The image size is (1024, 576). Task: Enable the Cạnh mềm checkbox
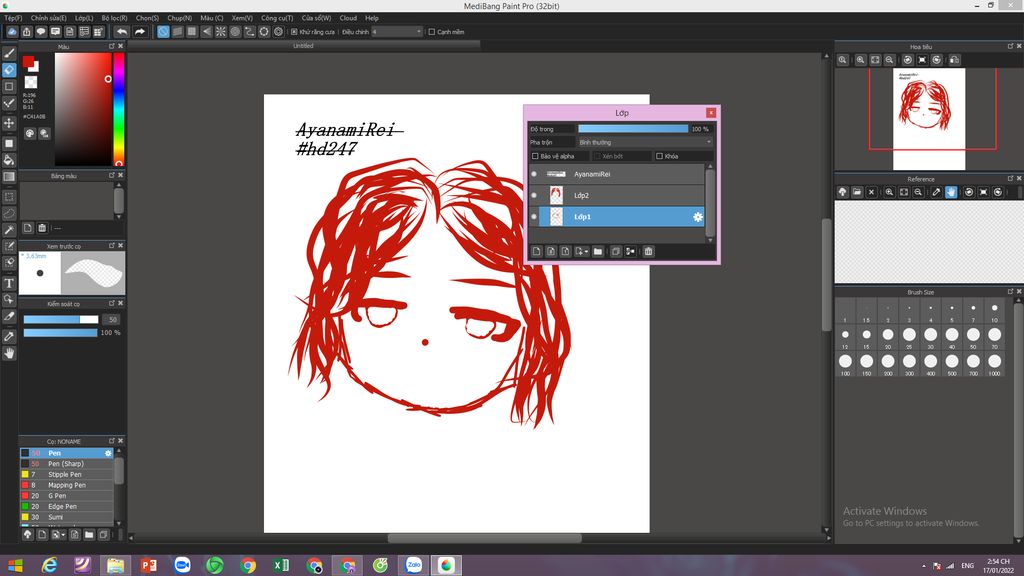[x=432, y=31]
